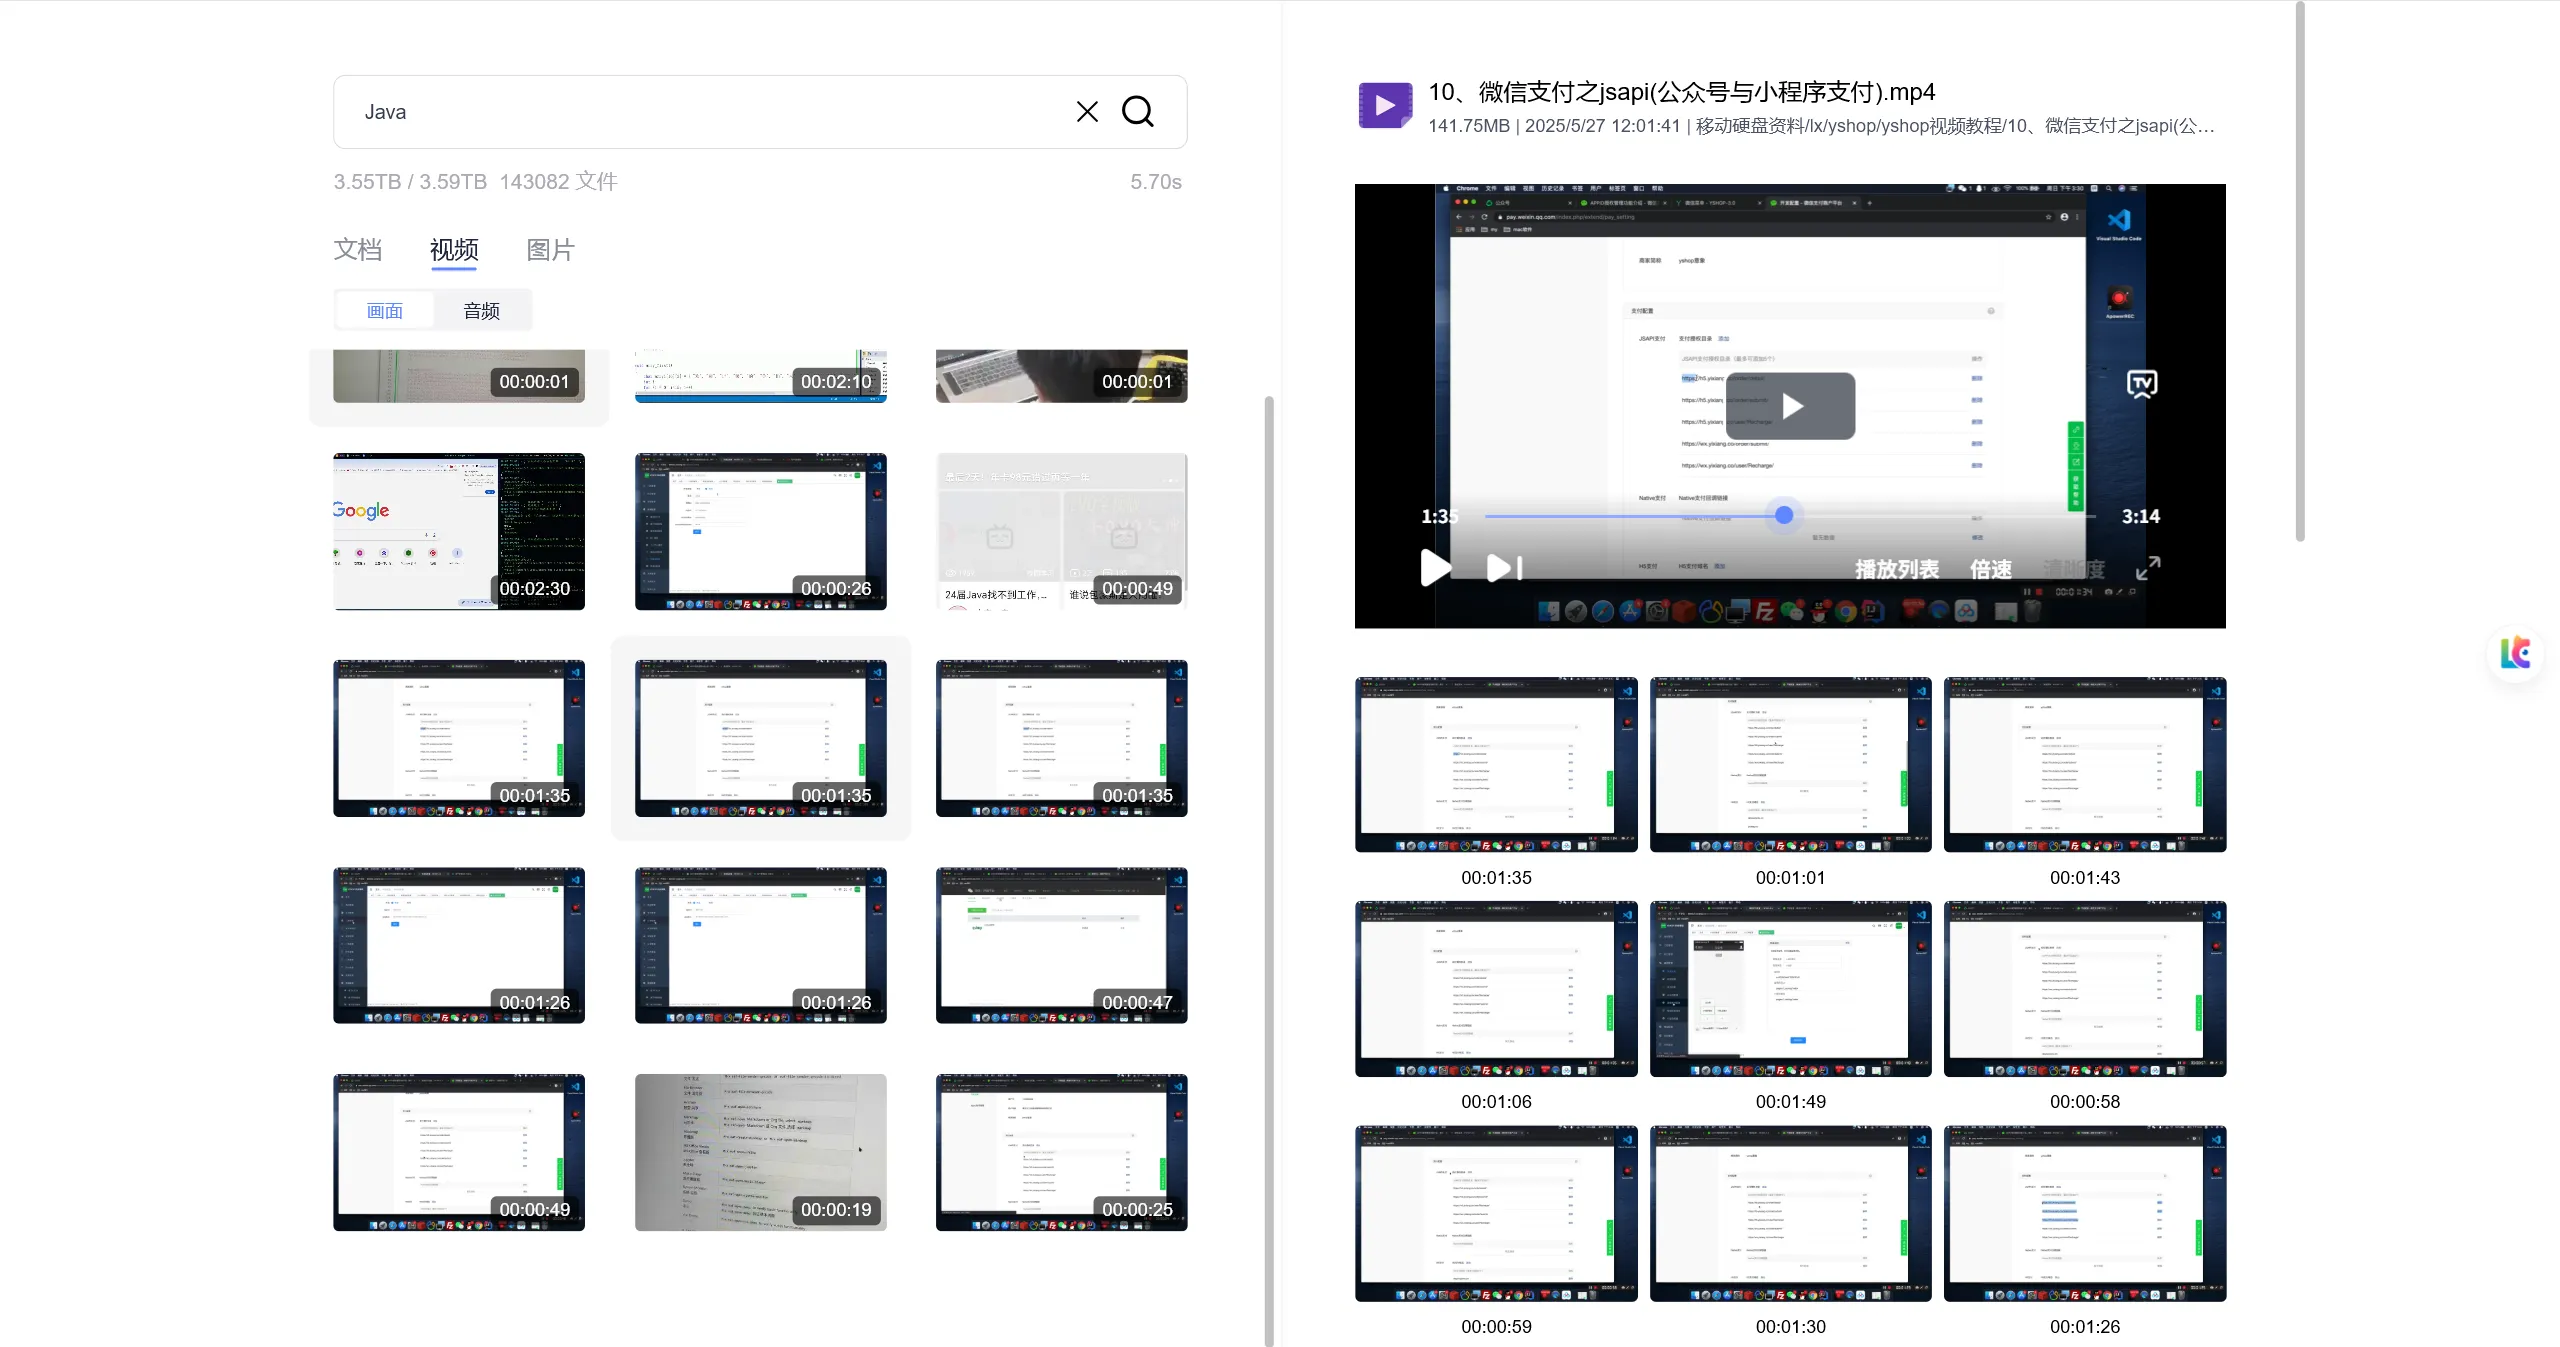Click the right detail panel scrollbar
Viewport: 2560px width, 1347px height.
click(2300, 272)
